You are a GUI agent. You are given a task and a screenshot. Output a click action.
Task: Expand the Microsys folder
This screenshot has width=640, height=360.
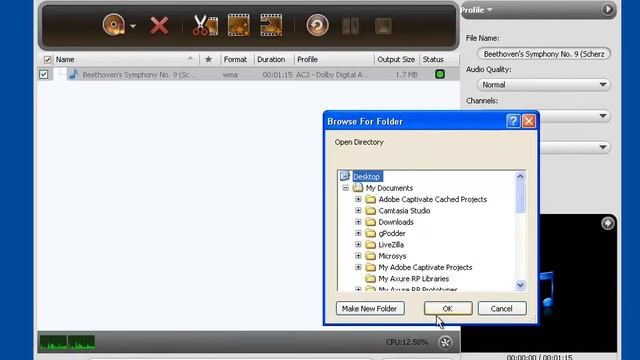click(x=358, y=256)
